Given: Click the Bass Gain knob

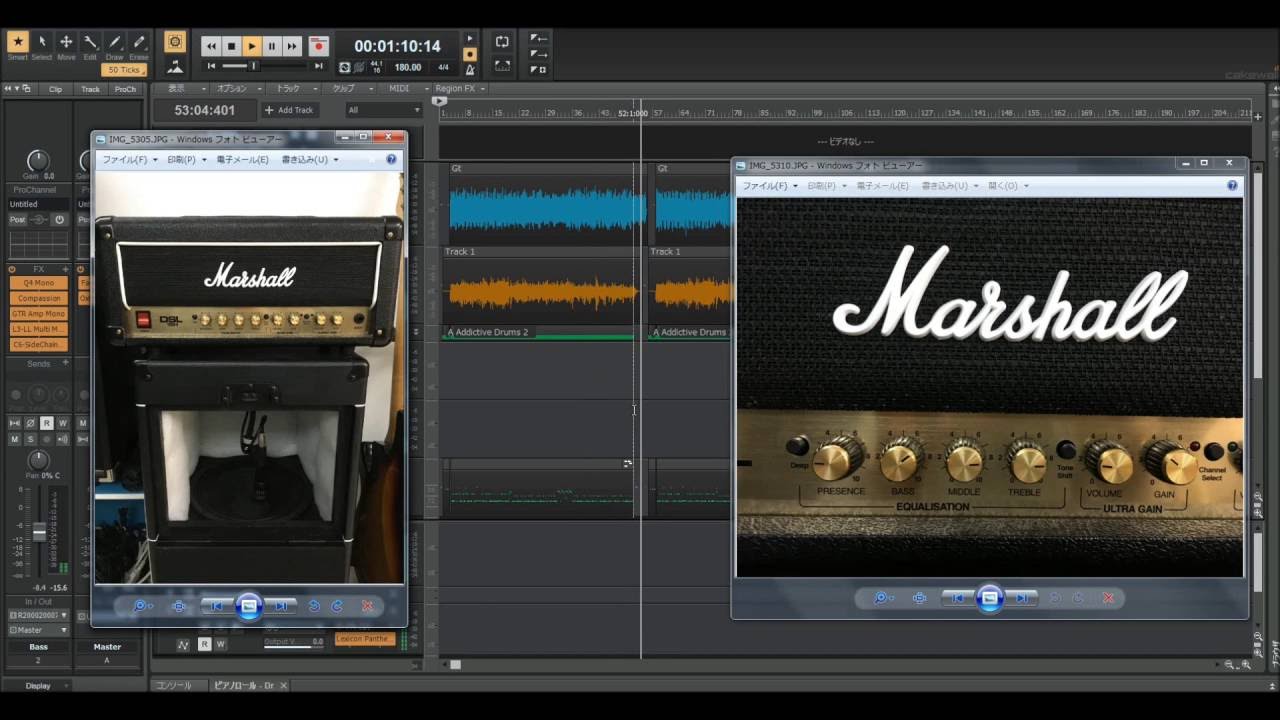Looking at the screenshot, I should 38,160.
